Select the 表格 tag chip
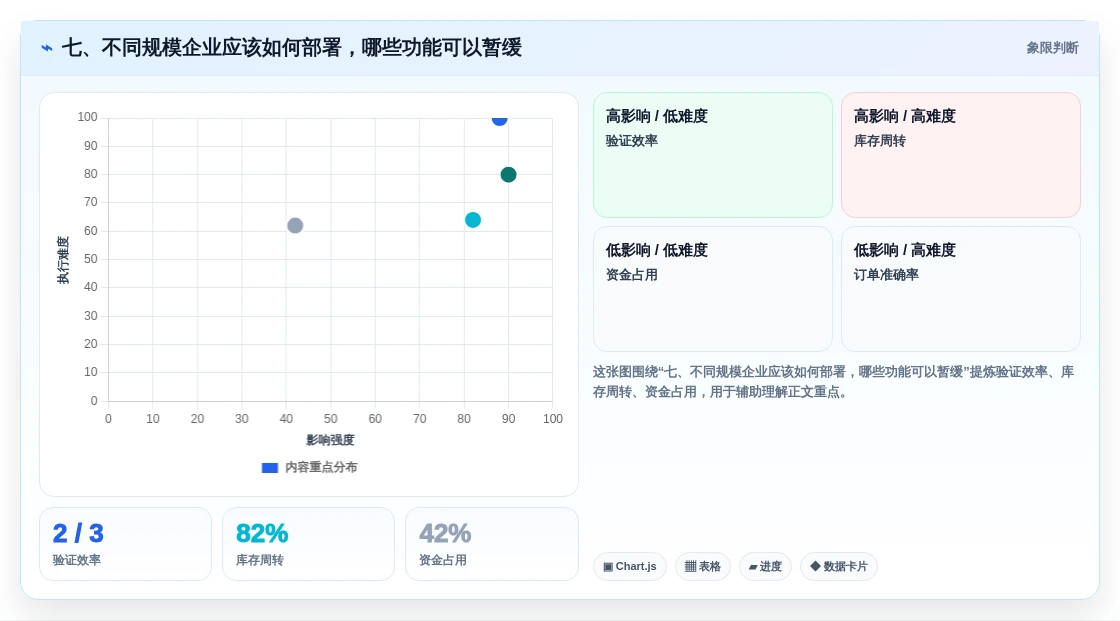 coord(703,567)
